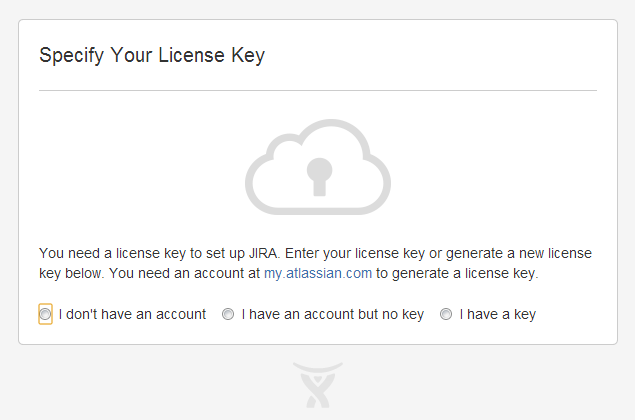Select the "I have a key" radio button

pos(446,314)
